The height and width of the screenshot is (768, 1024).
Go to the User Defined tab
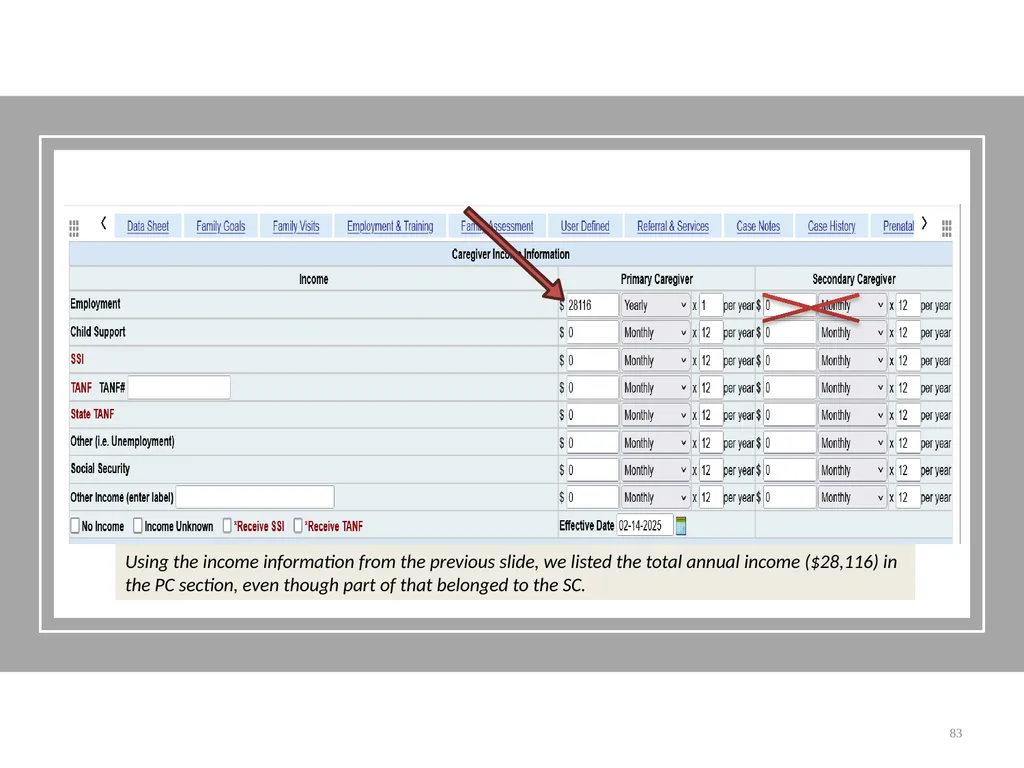[x=585, y=226]
